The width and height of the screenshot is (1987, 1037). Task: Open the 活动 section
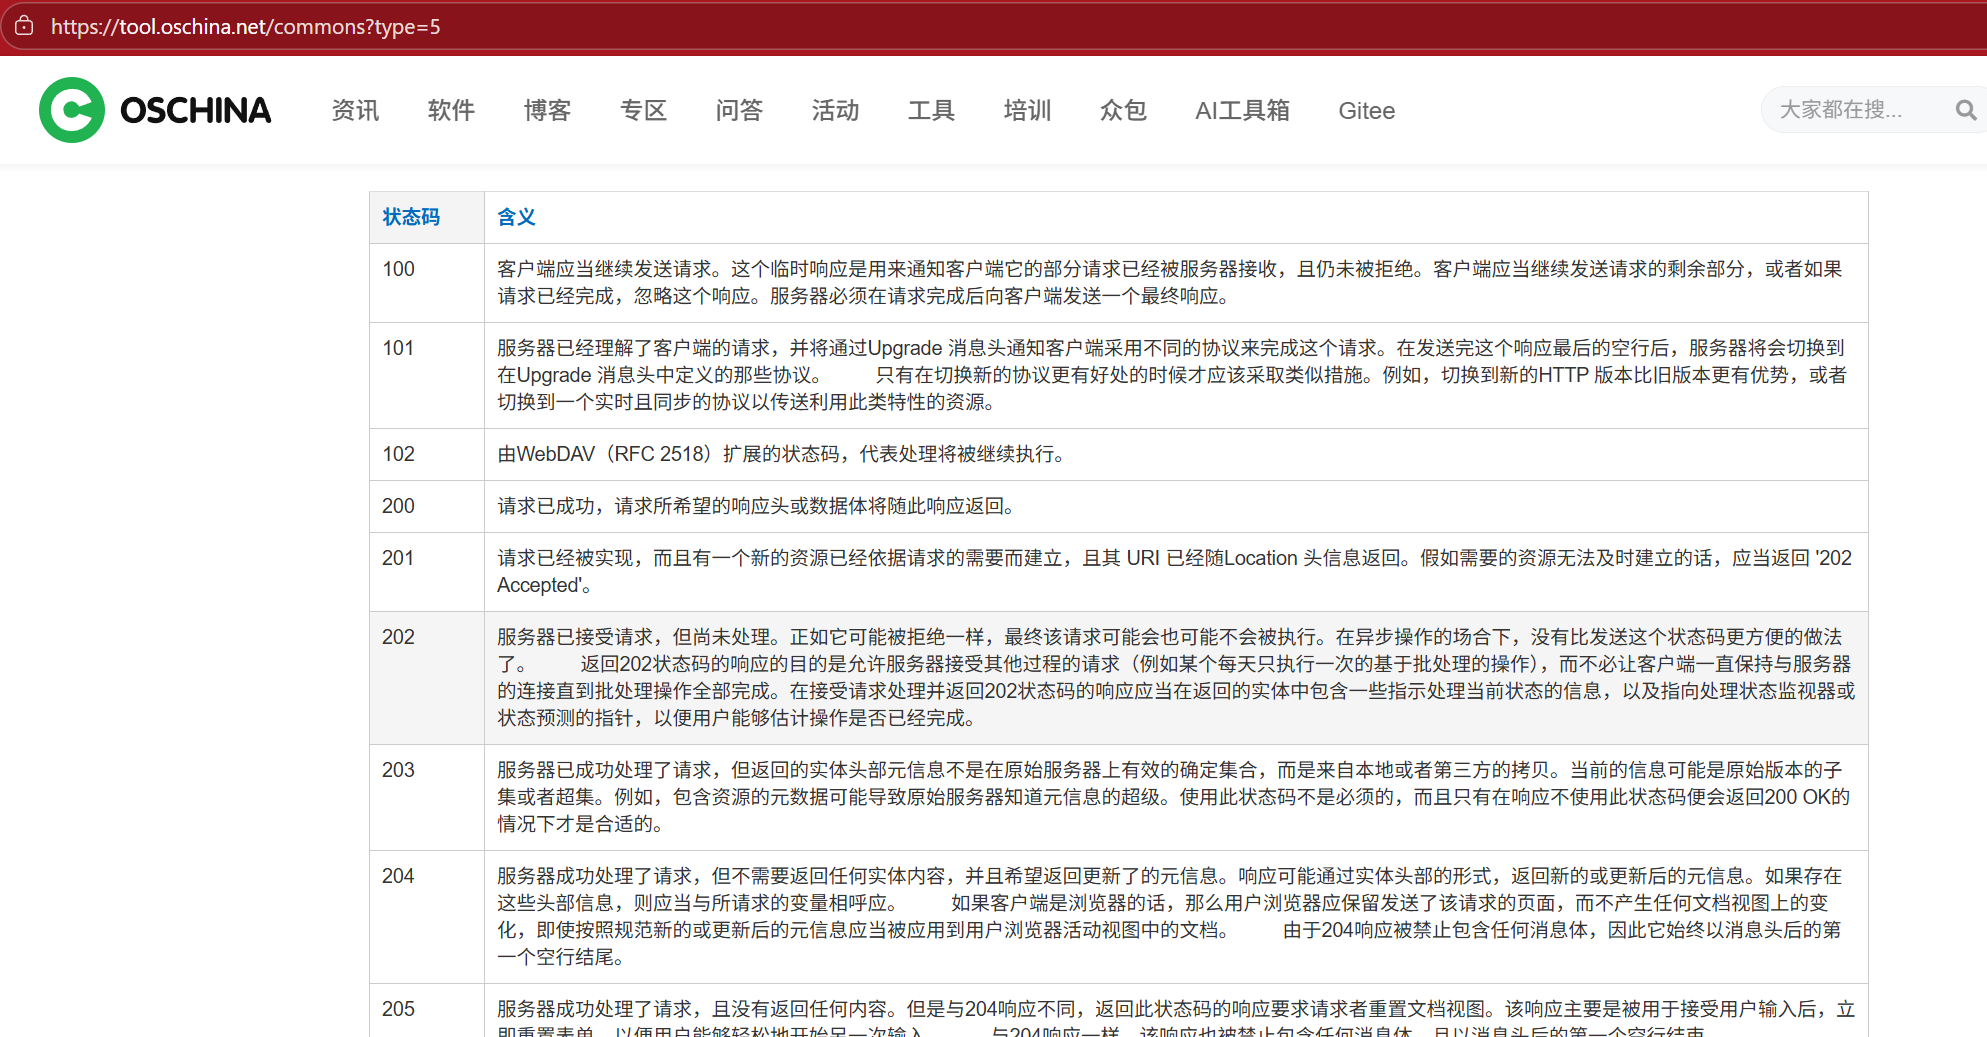click(x=835, y=111)
